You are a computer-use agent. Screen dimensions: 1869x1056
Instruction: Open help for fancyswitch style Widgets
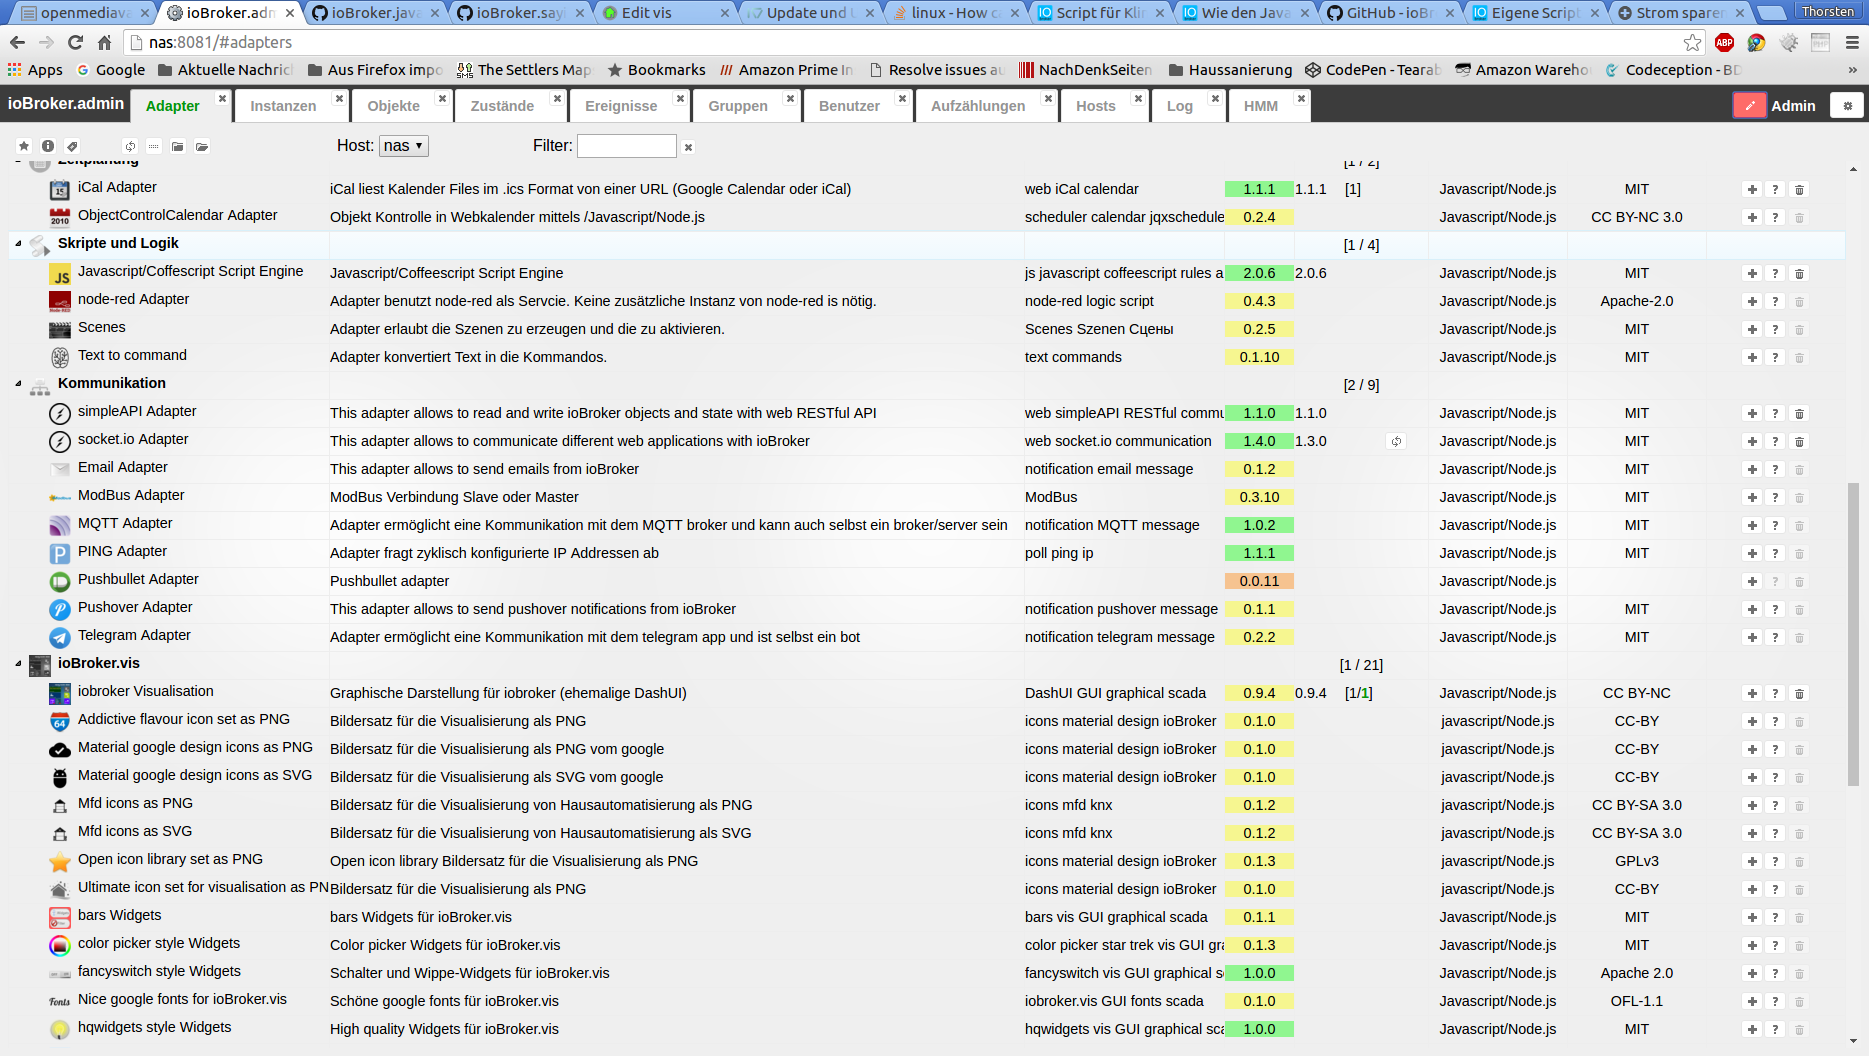1776,973
